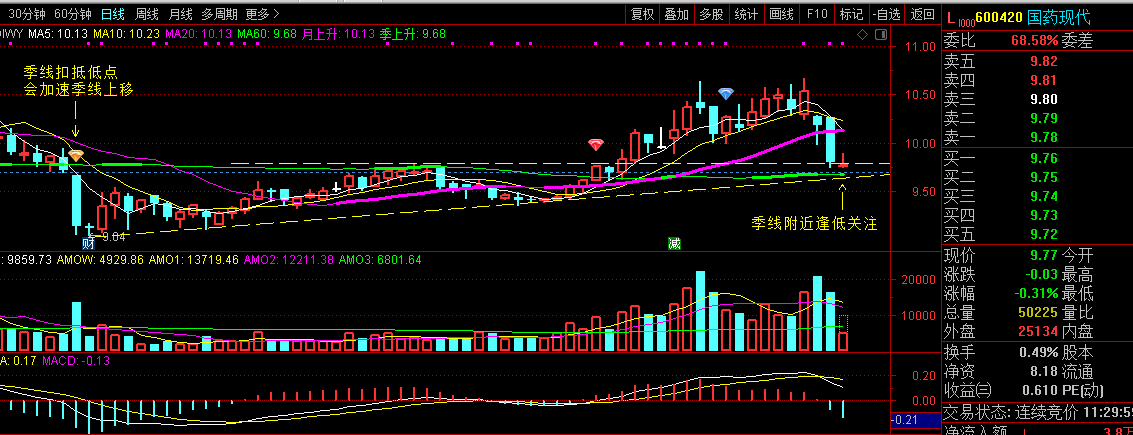Click the 卖二 price 9.79

pos(1043,119)
